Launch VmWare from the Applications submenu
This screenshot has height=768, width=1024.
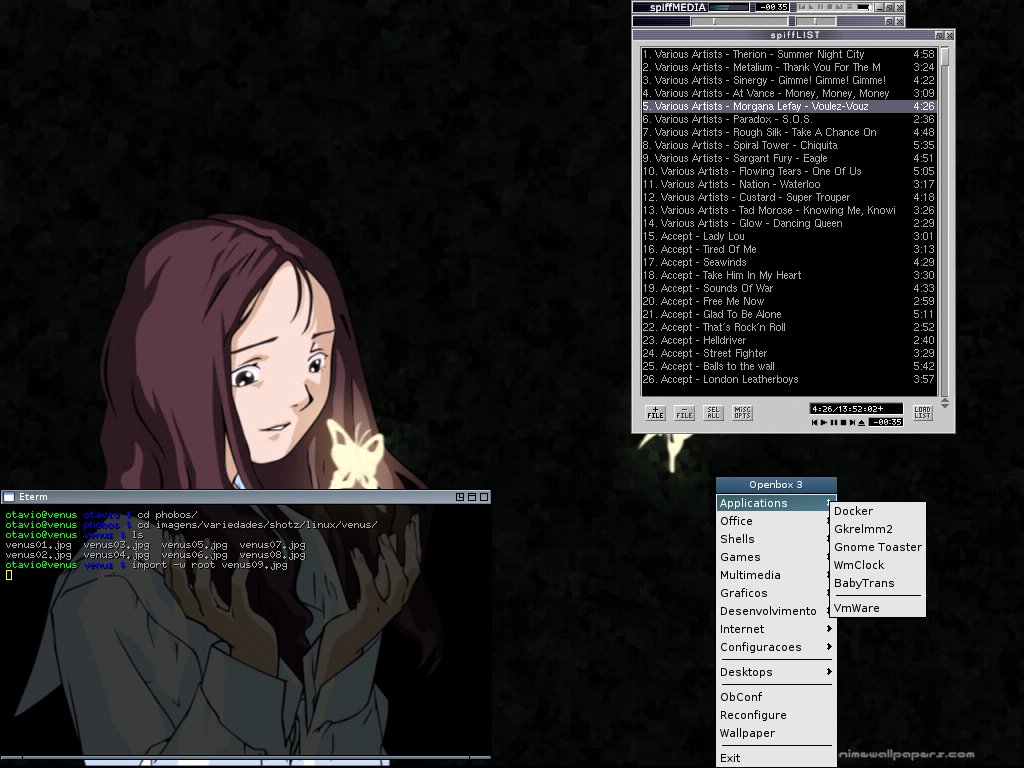[878, 608]
